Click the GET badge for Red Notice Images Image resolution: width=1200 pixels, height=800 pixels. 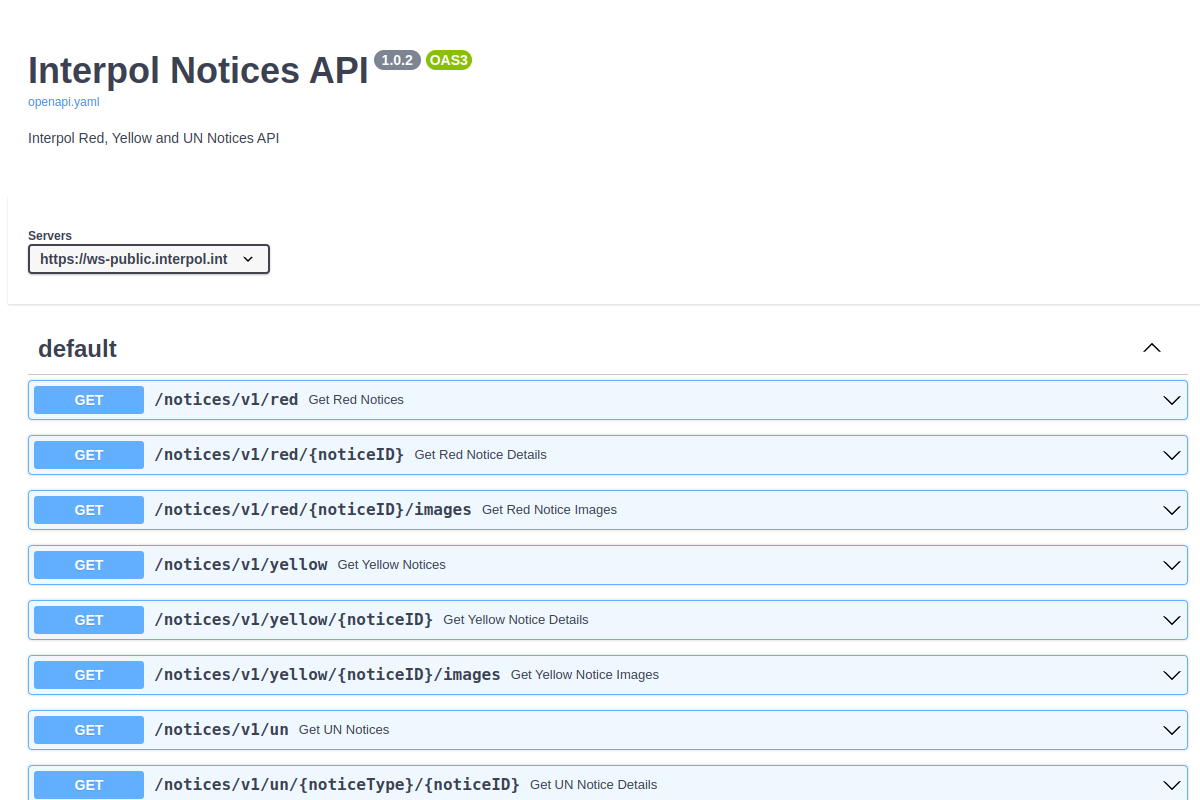tap(89, 510)
